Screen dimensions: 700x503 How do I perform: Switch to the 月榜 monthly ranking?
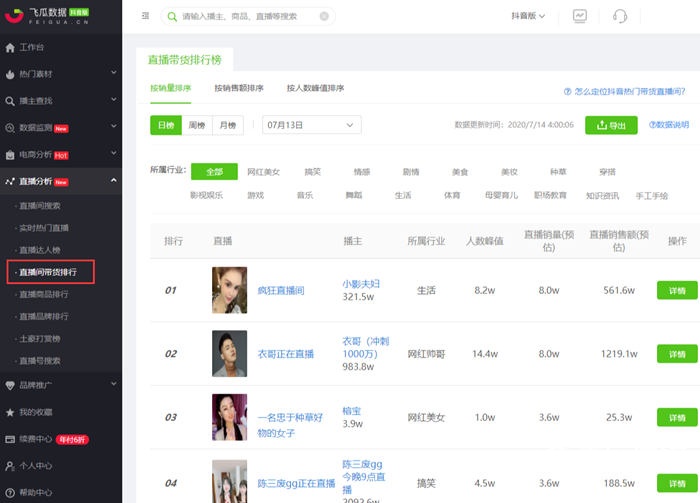tap(229, 125)
